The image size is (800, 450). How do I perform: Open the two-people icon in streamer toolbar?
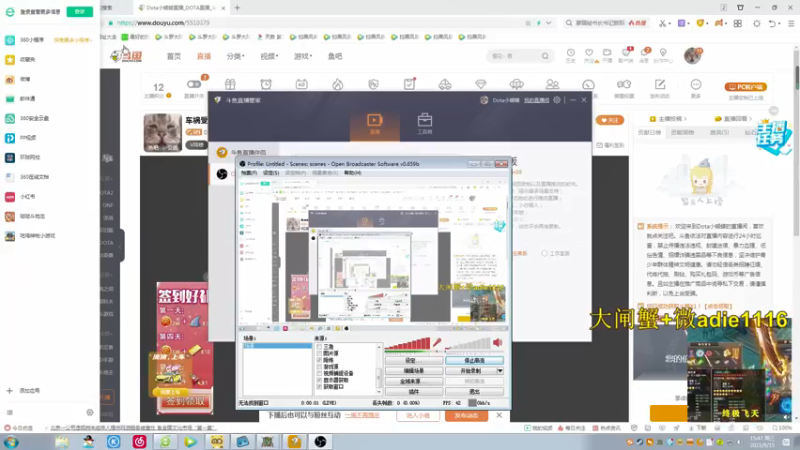[552, 84]
